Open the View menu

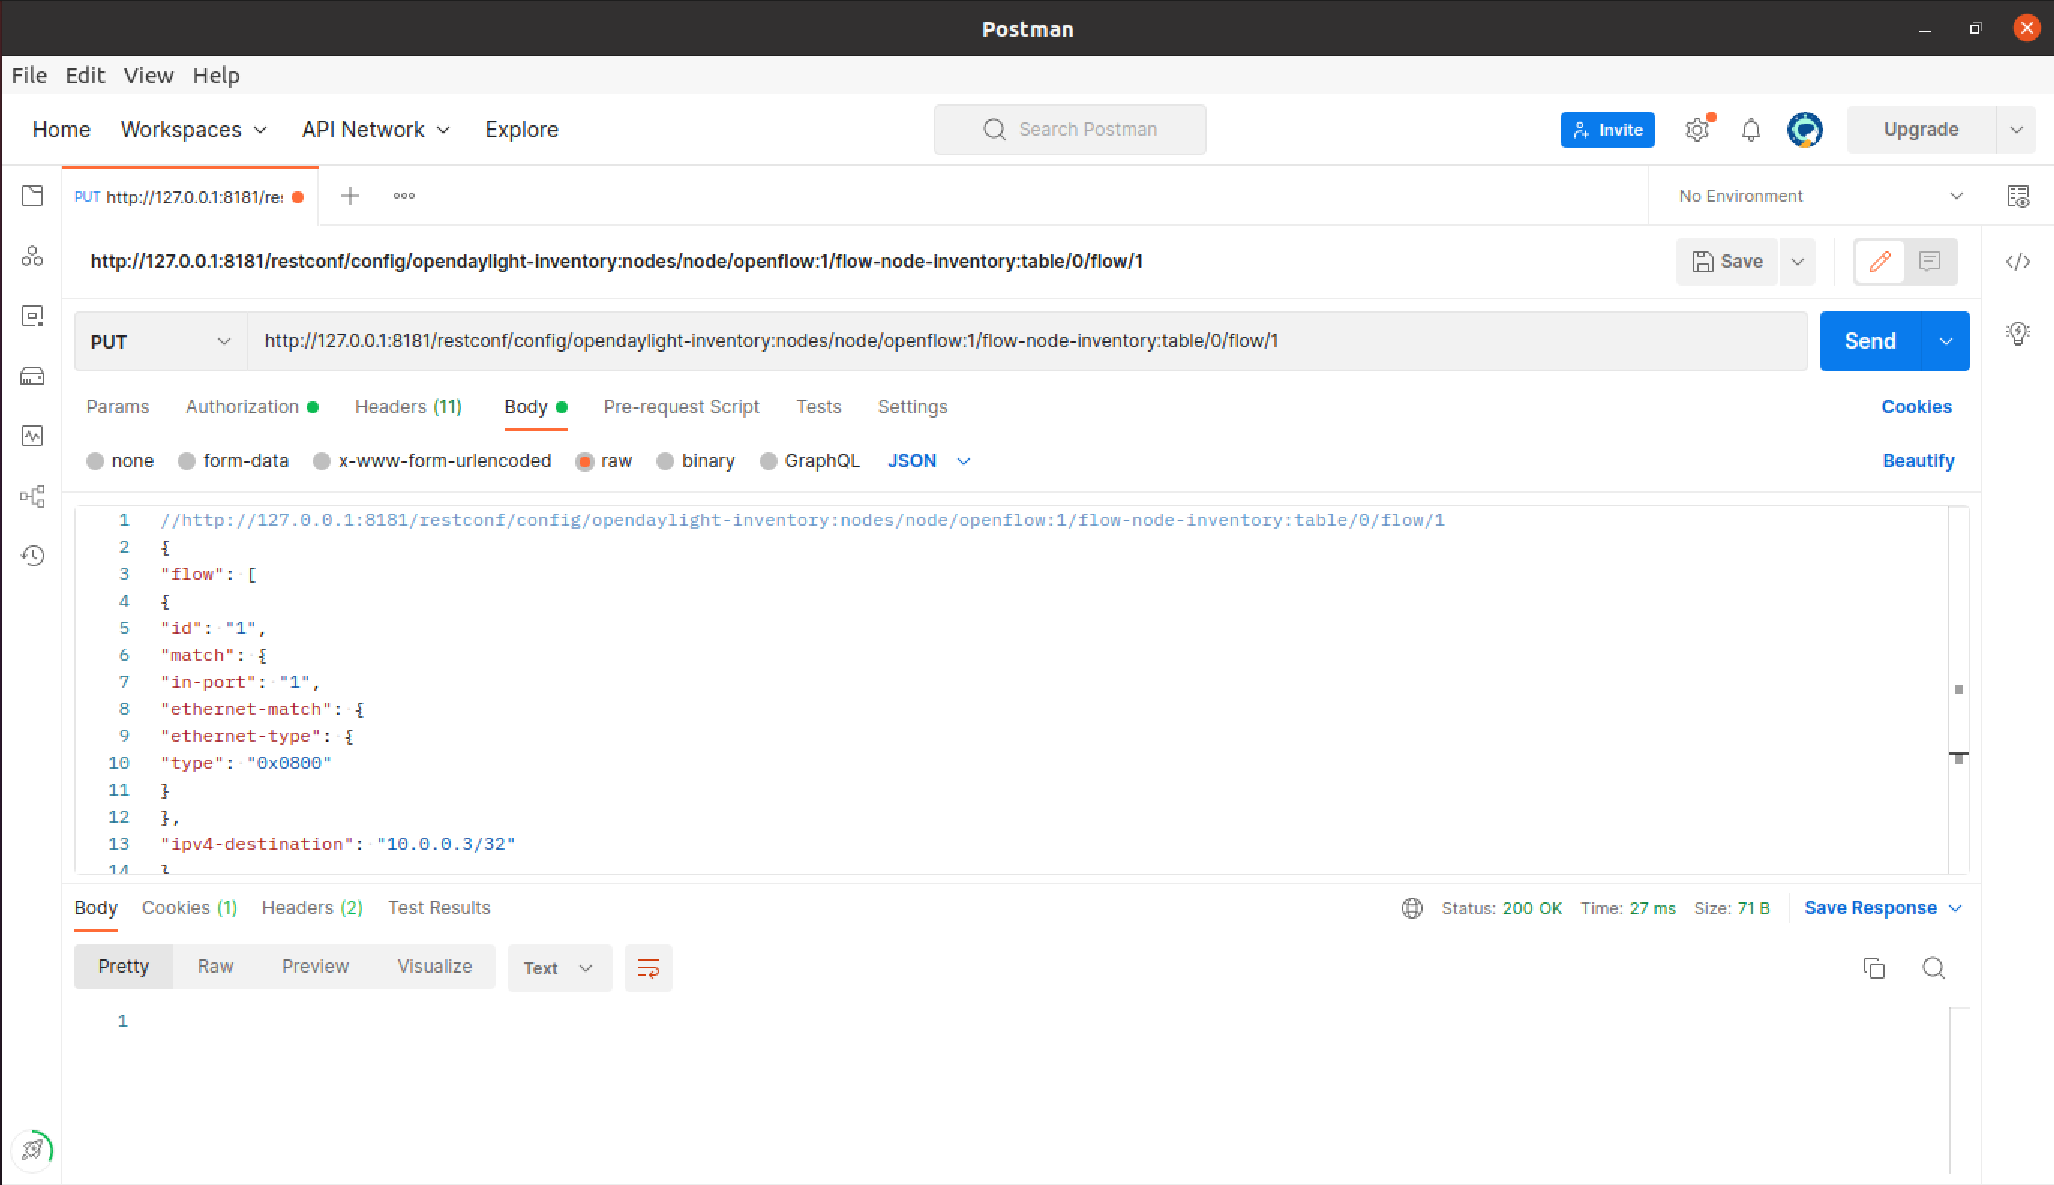[148, 76]
